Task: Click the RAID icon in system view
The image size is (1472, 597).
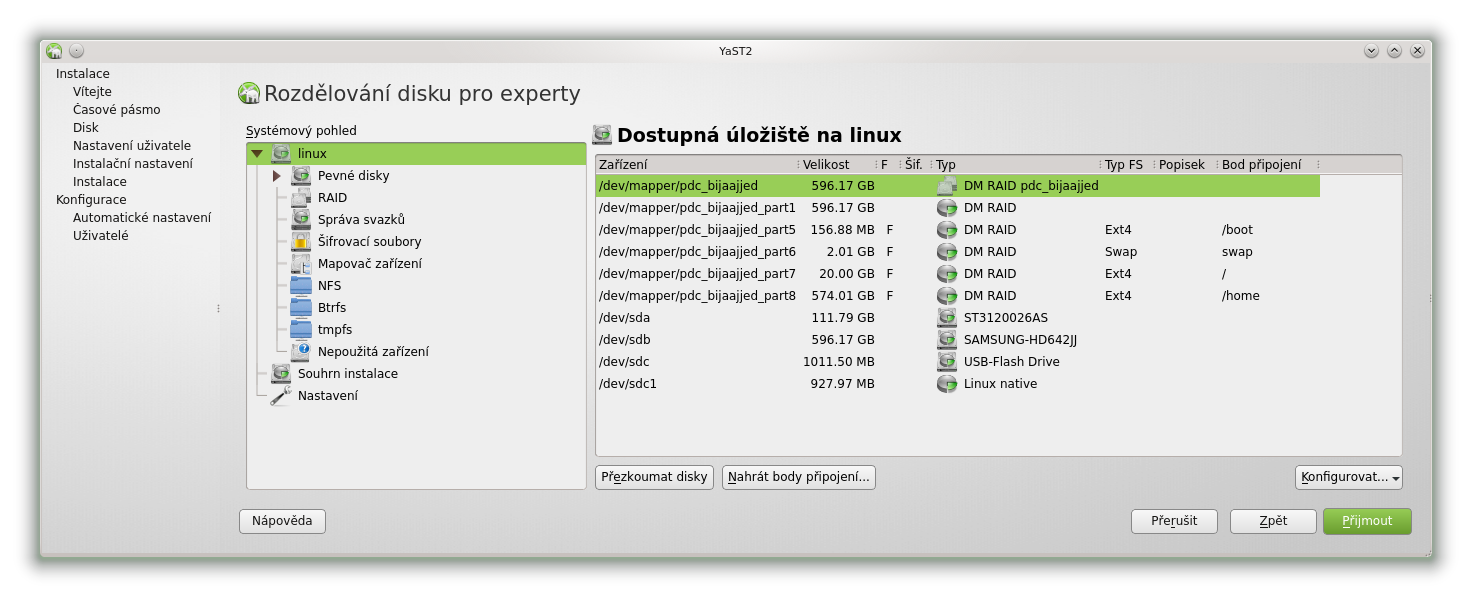Action: [x=301, y=197]
